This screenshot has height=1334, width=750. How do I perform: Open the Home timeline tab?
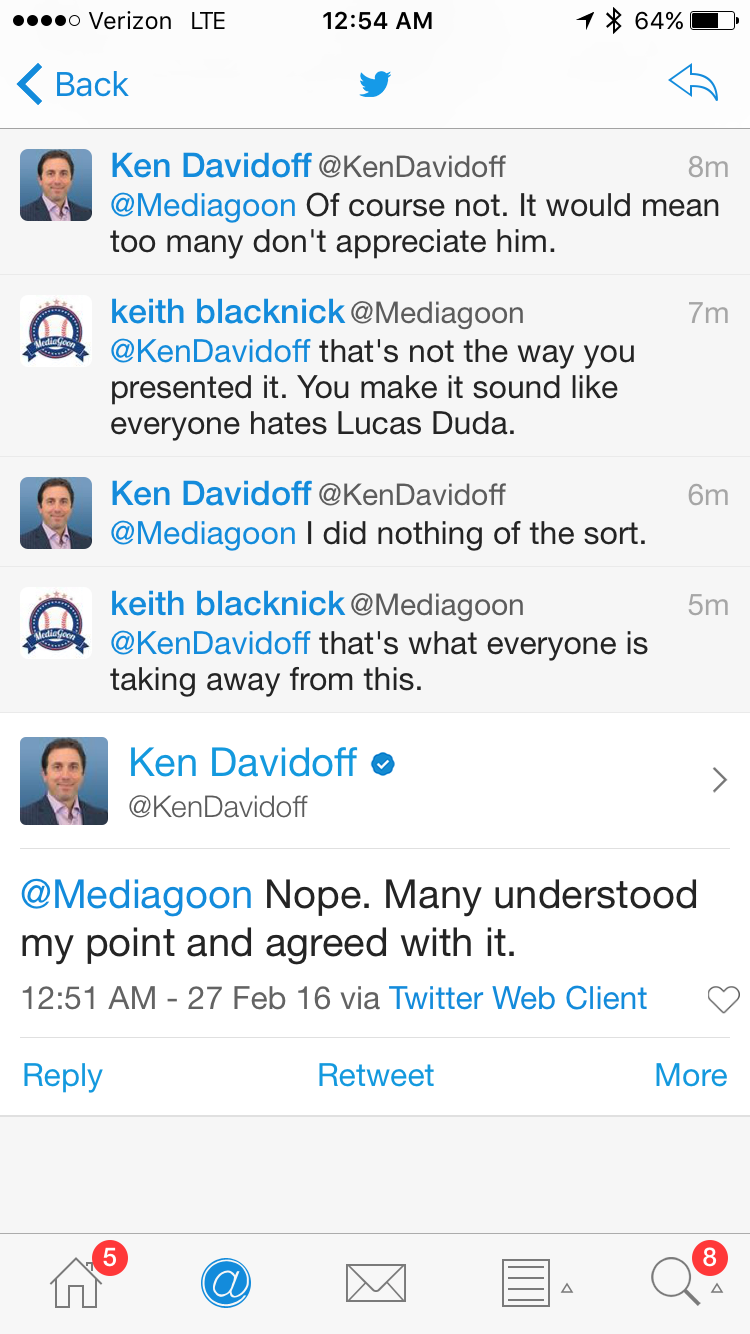(77, 1282)
